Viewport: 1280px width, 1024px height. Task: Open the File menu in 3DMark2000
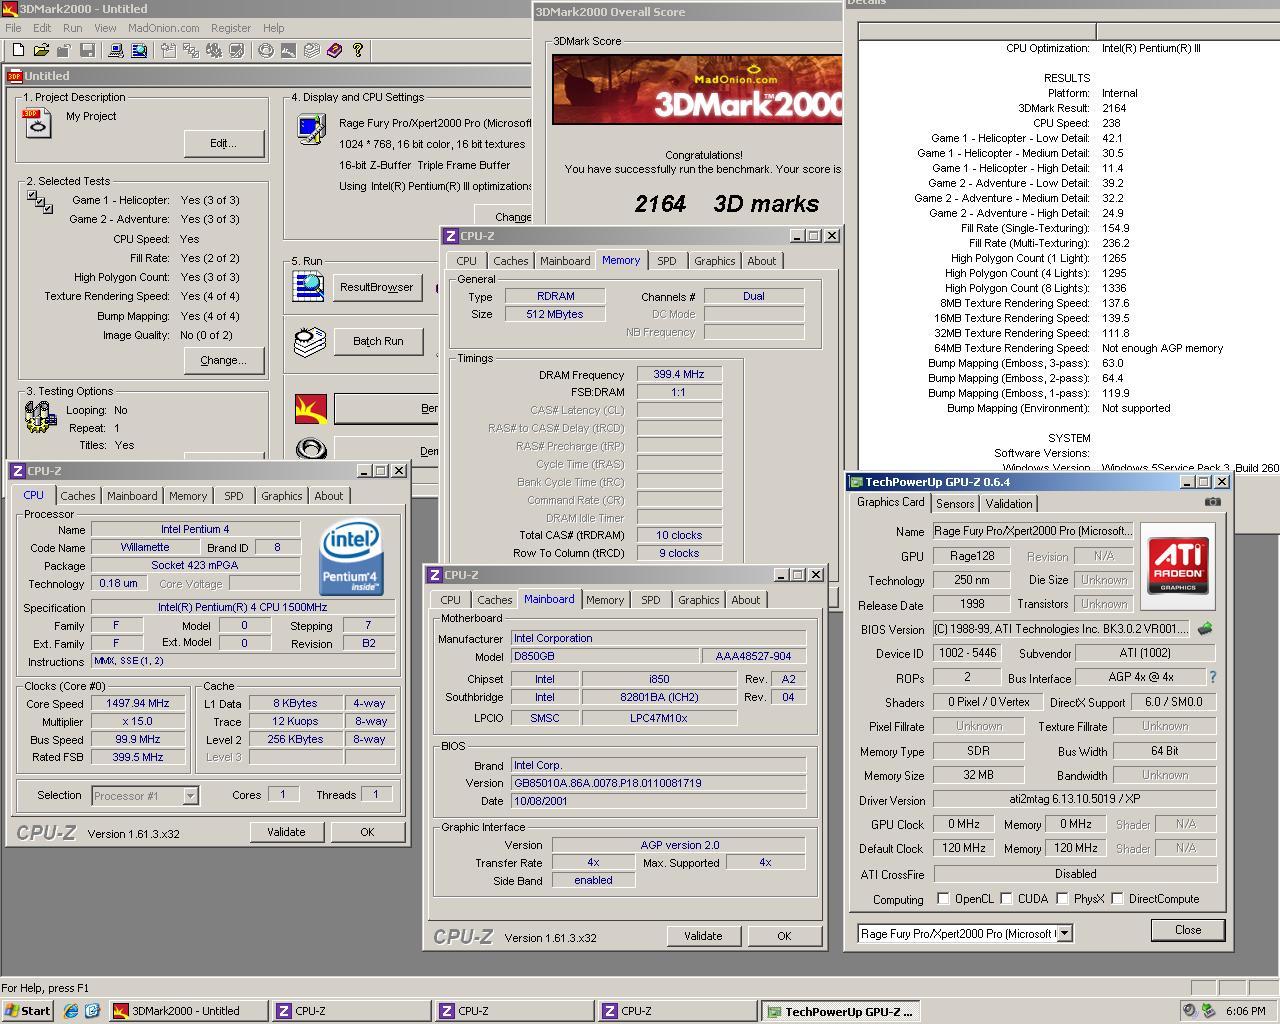13,28
